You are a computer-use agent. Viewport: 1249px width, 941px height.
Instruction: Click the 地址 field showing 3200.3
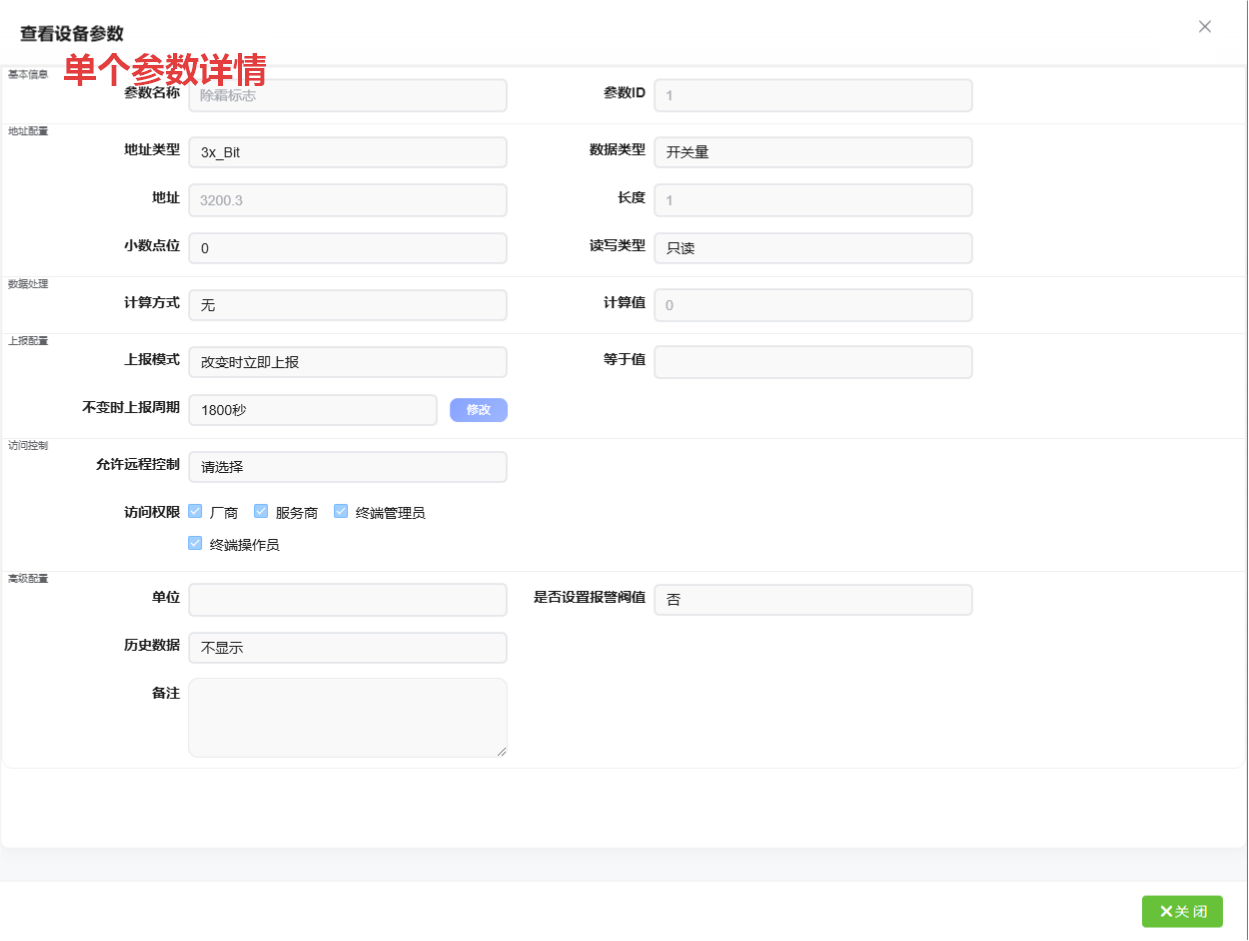tap(348, 200)
